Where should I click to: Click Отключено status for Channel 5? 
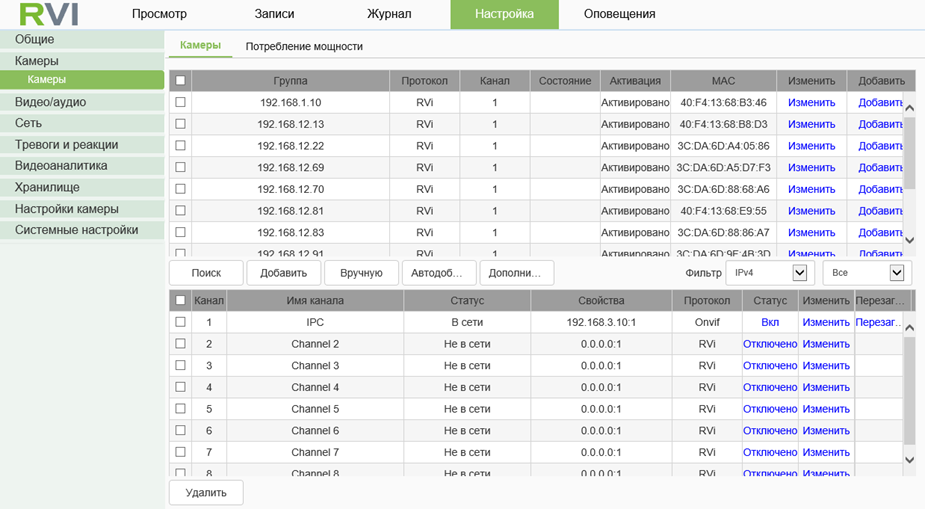tap(769, 409)
